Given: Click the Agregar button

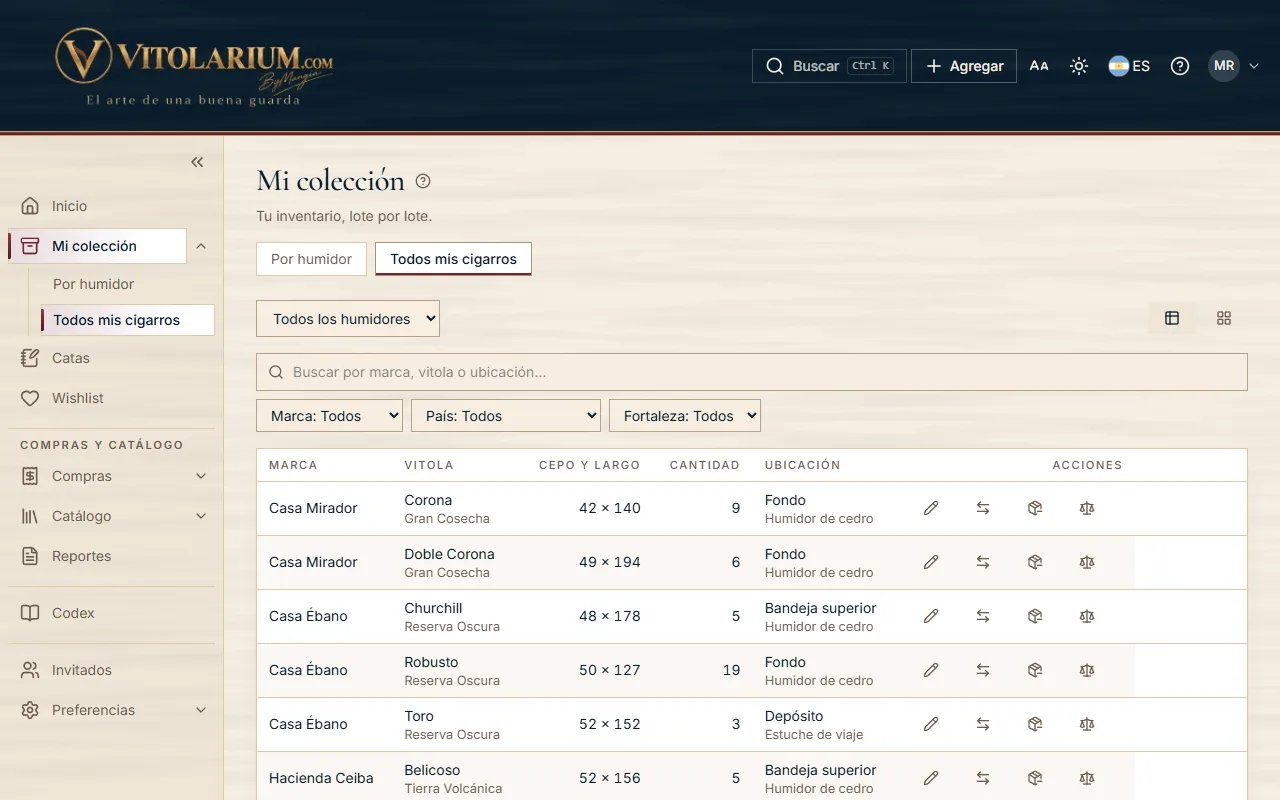Looking at the screenshot, I should pos(964,66).
